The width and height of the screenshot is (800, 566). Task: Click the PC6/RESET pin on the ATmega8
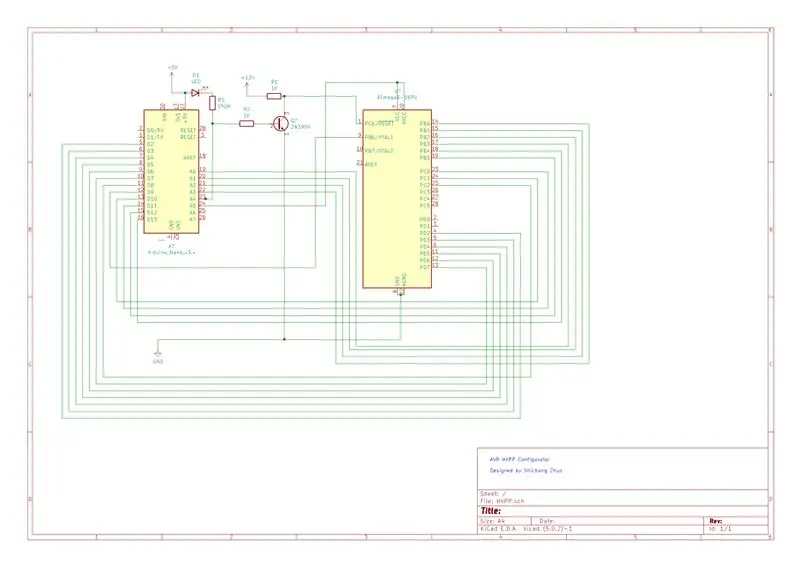379,124
